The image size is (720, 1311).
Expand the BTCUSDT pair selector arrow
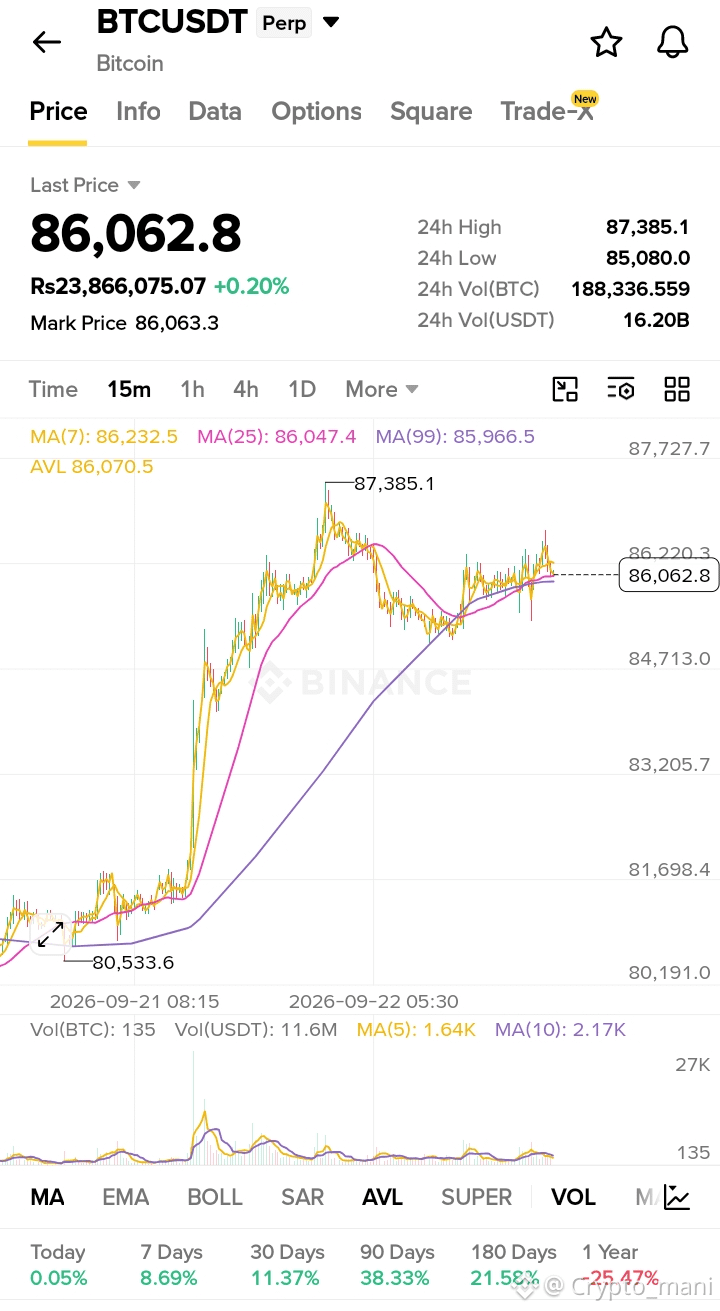330,22
